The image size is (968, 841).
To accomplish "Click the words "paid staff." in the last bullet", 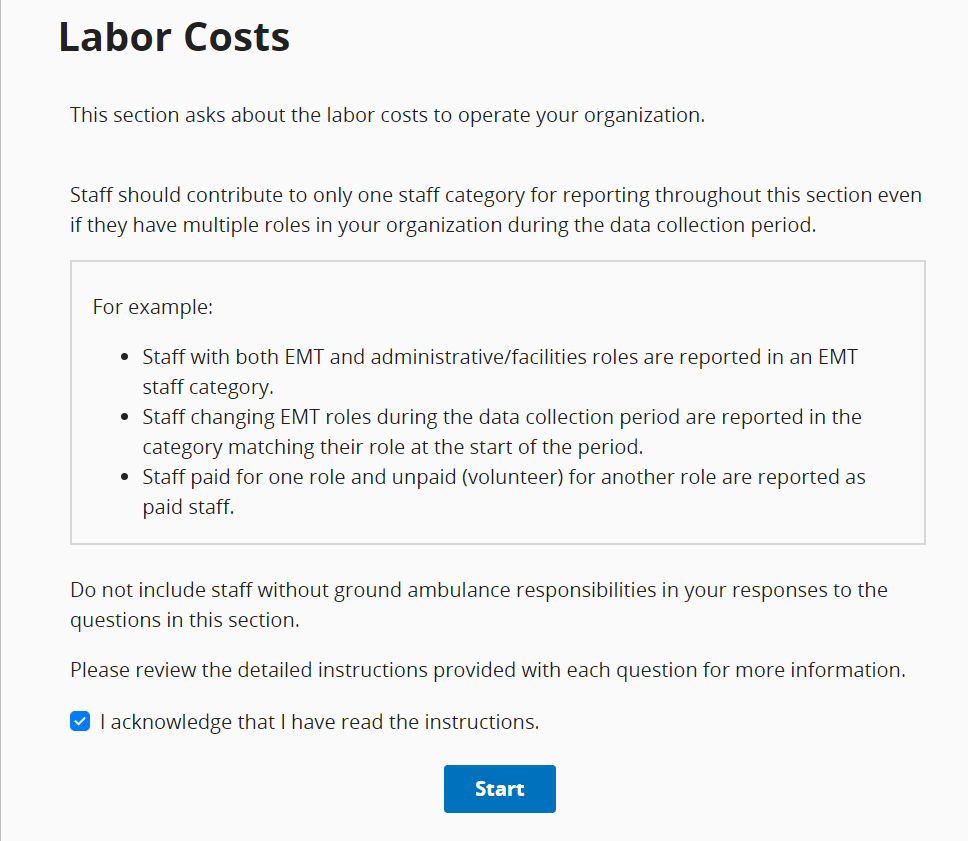I will coord(188,507).
